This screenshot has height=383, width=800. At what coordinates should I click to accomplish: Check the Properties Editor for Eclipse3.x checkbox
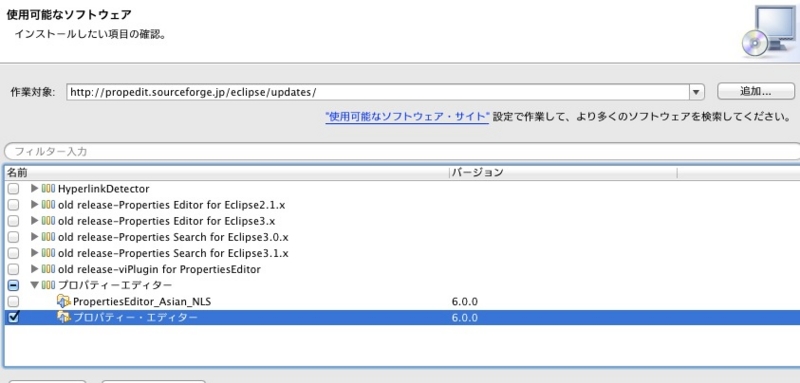[x=14, y=221]
